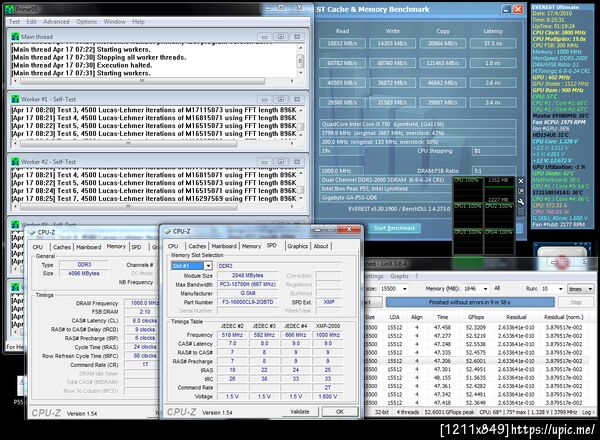Click the CPU-Z icon in SPD window title
This screenshot has width=600, height=440.
tap(167, 231)
